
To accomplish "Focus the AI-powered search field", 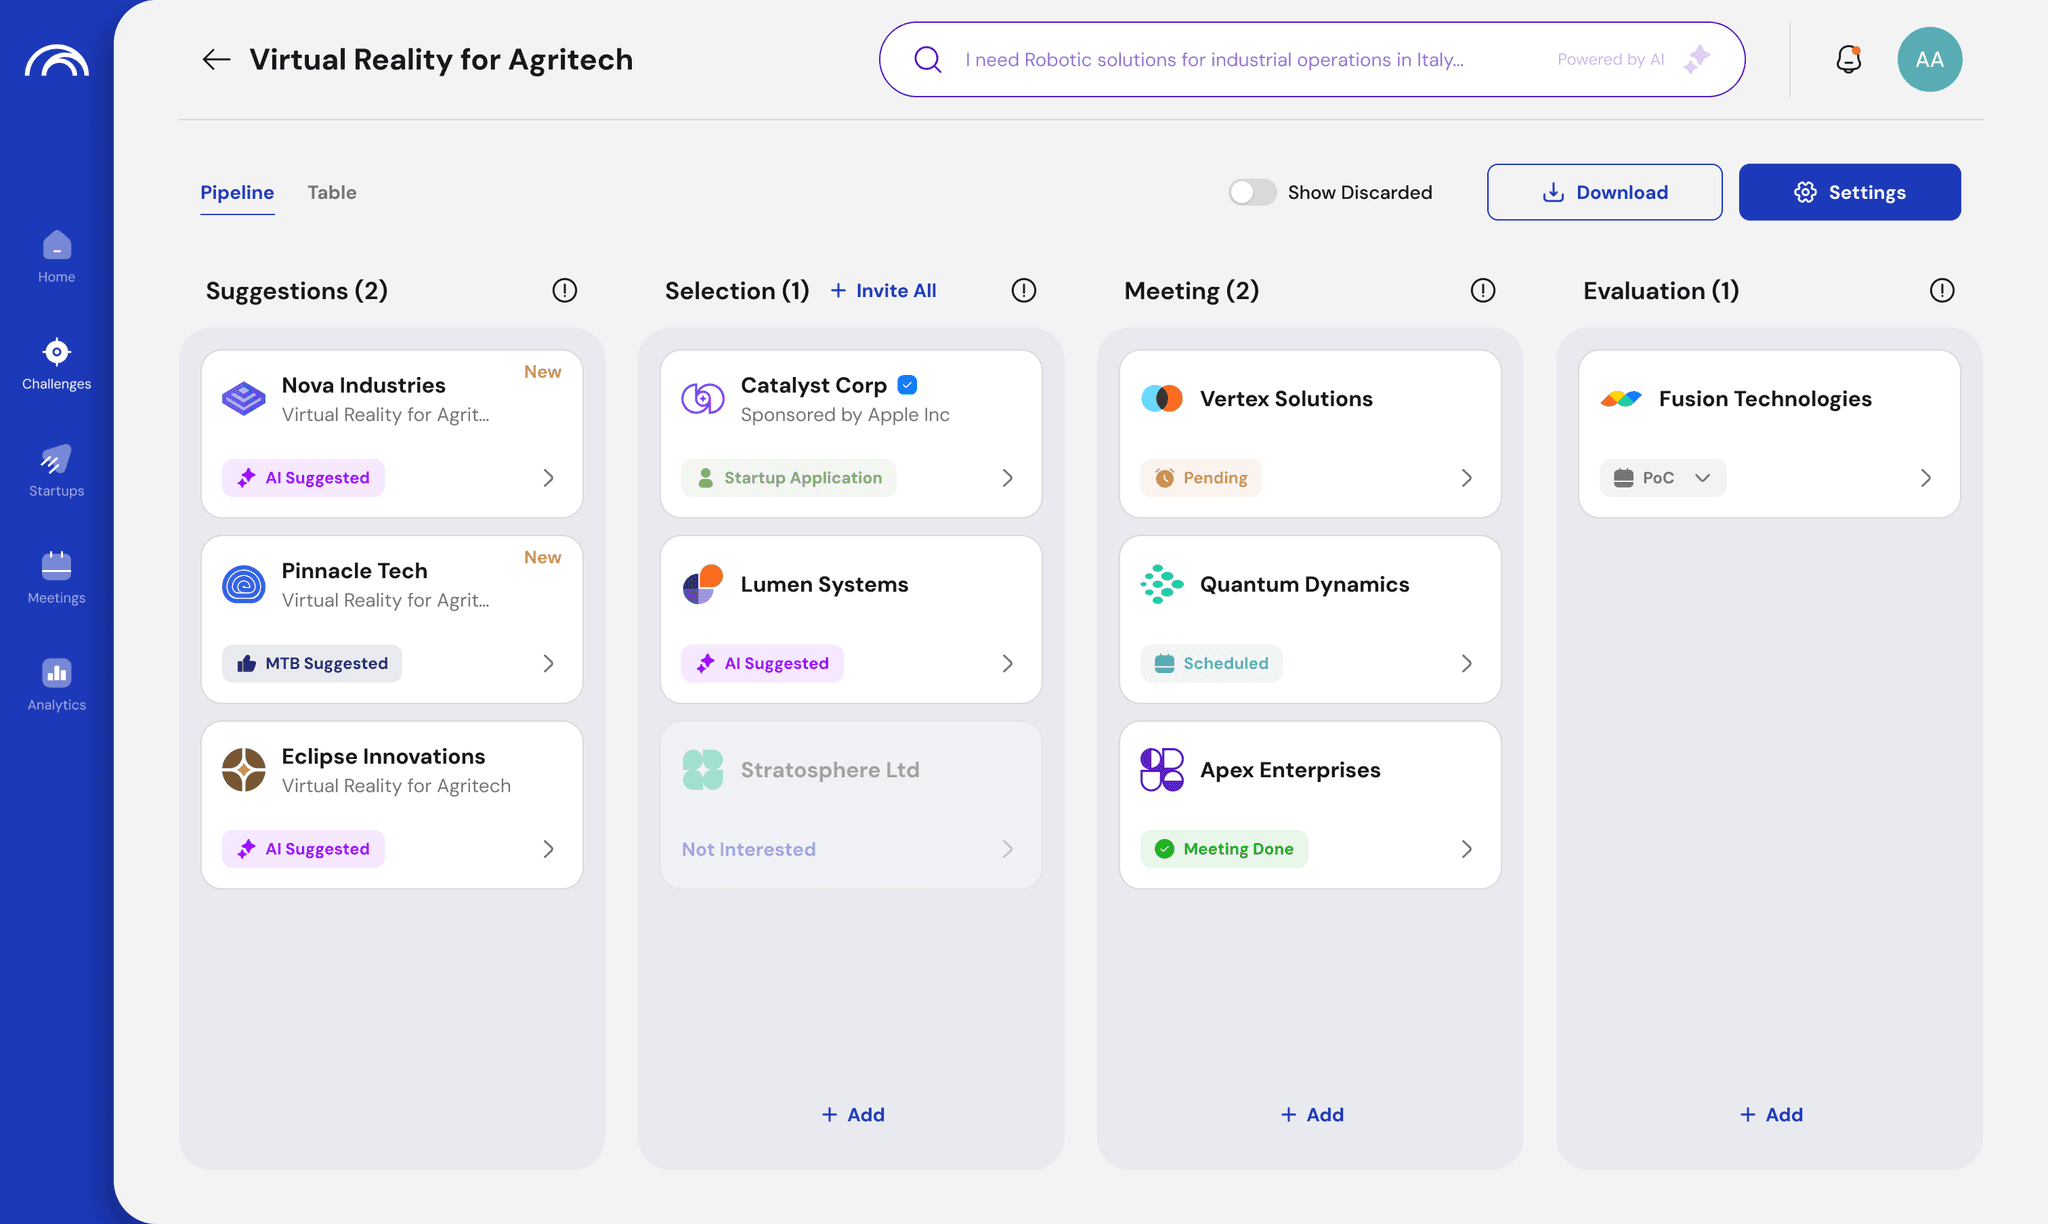I will click(1240, 60).
